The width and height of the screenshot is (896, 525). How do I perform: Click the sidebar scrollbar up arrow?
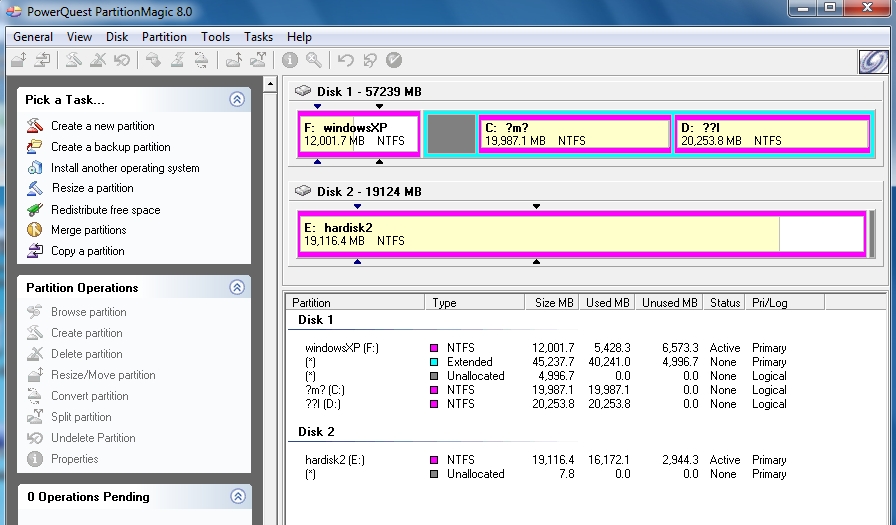pos(270,85)
